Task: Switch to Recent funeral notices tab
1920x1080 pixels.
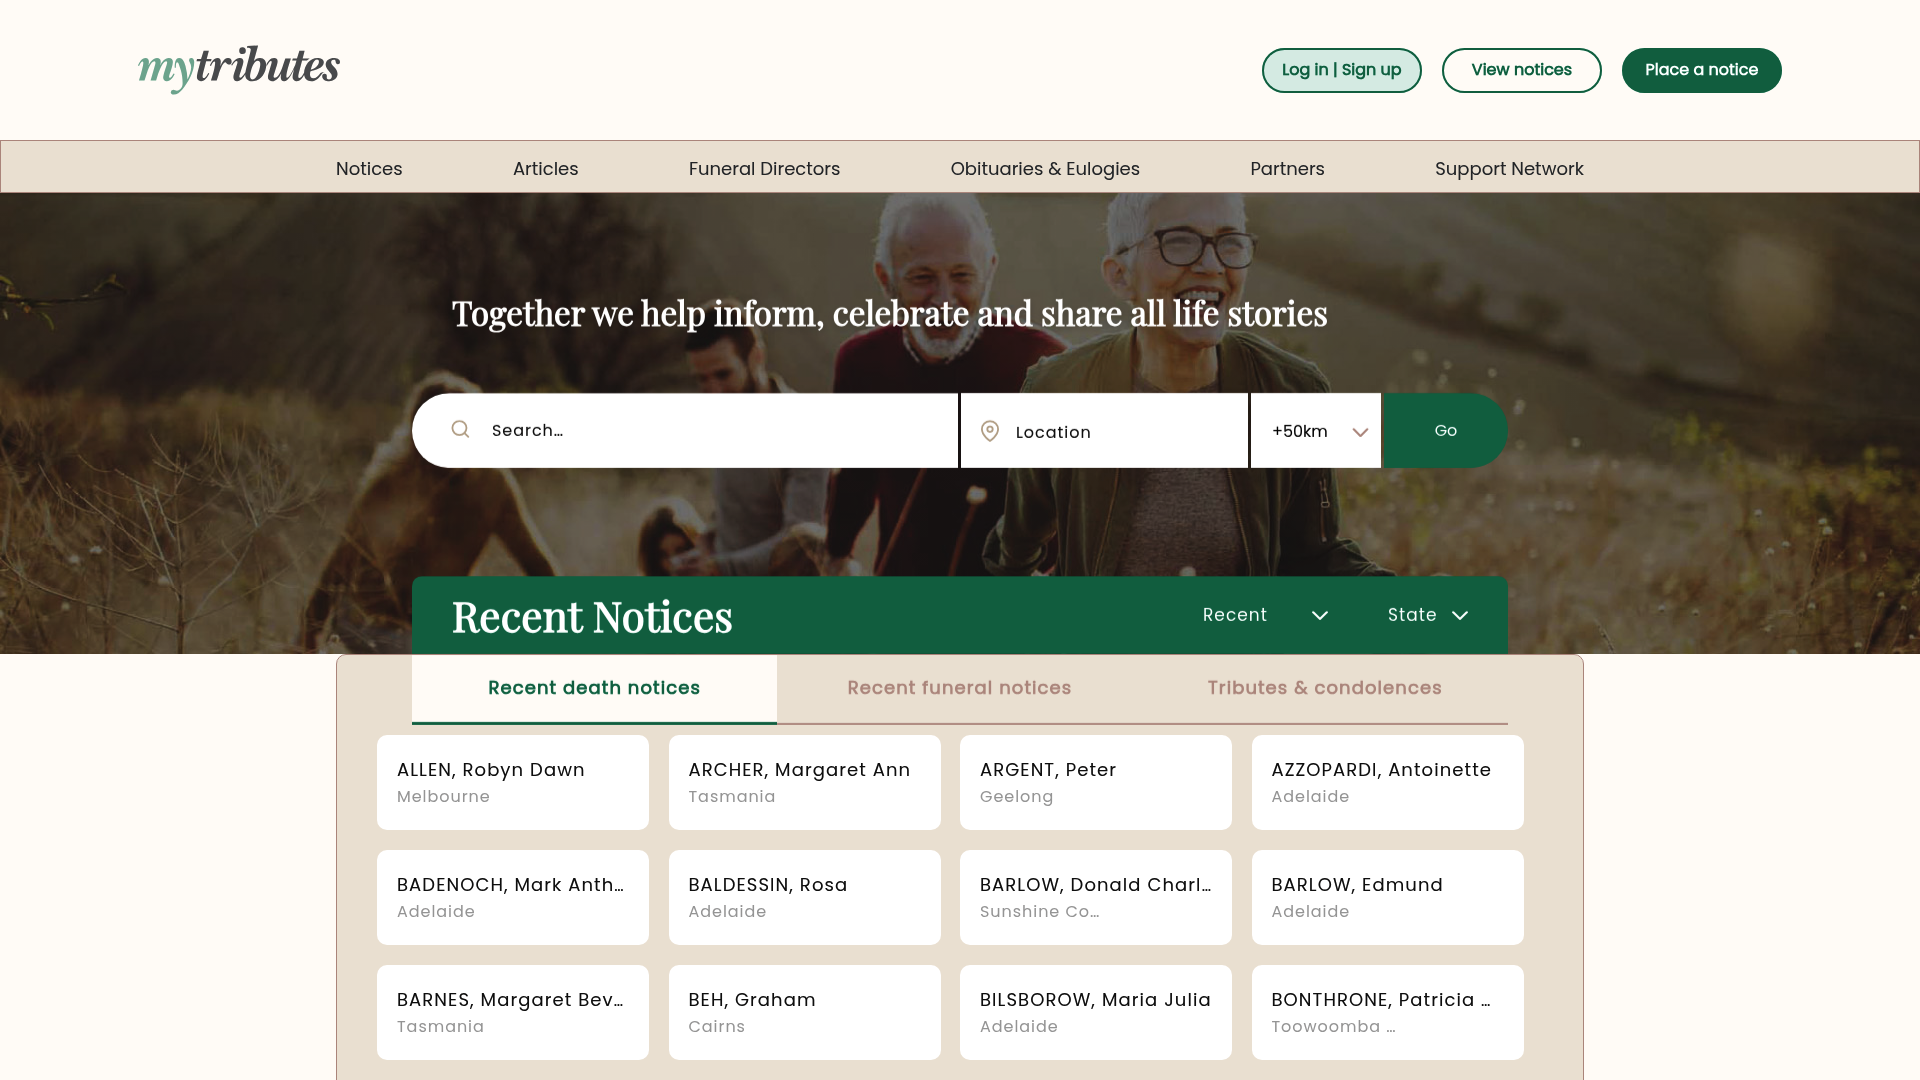Action: click(959, 688)
